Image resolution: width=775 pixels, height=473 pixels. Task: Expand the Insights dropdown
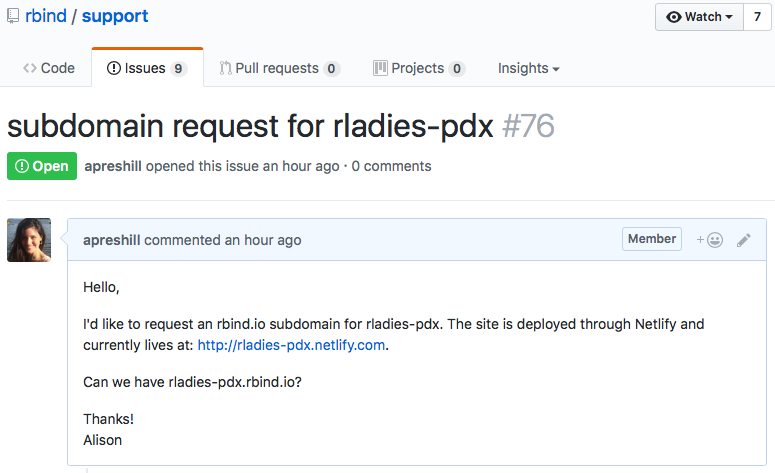point(528,68)
